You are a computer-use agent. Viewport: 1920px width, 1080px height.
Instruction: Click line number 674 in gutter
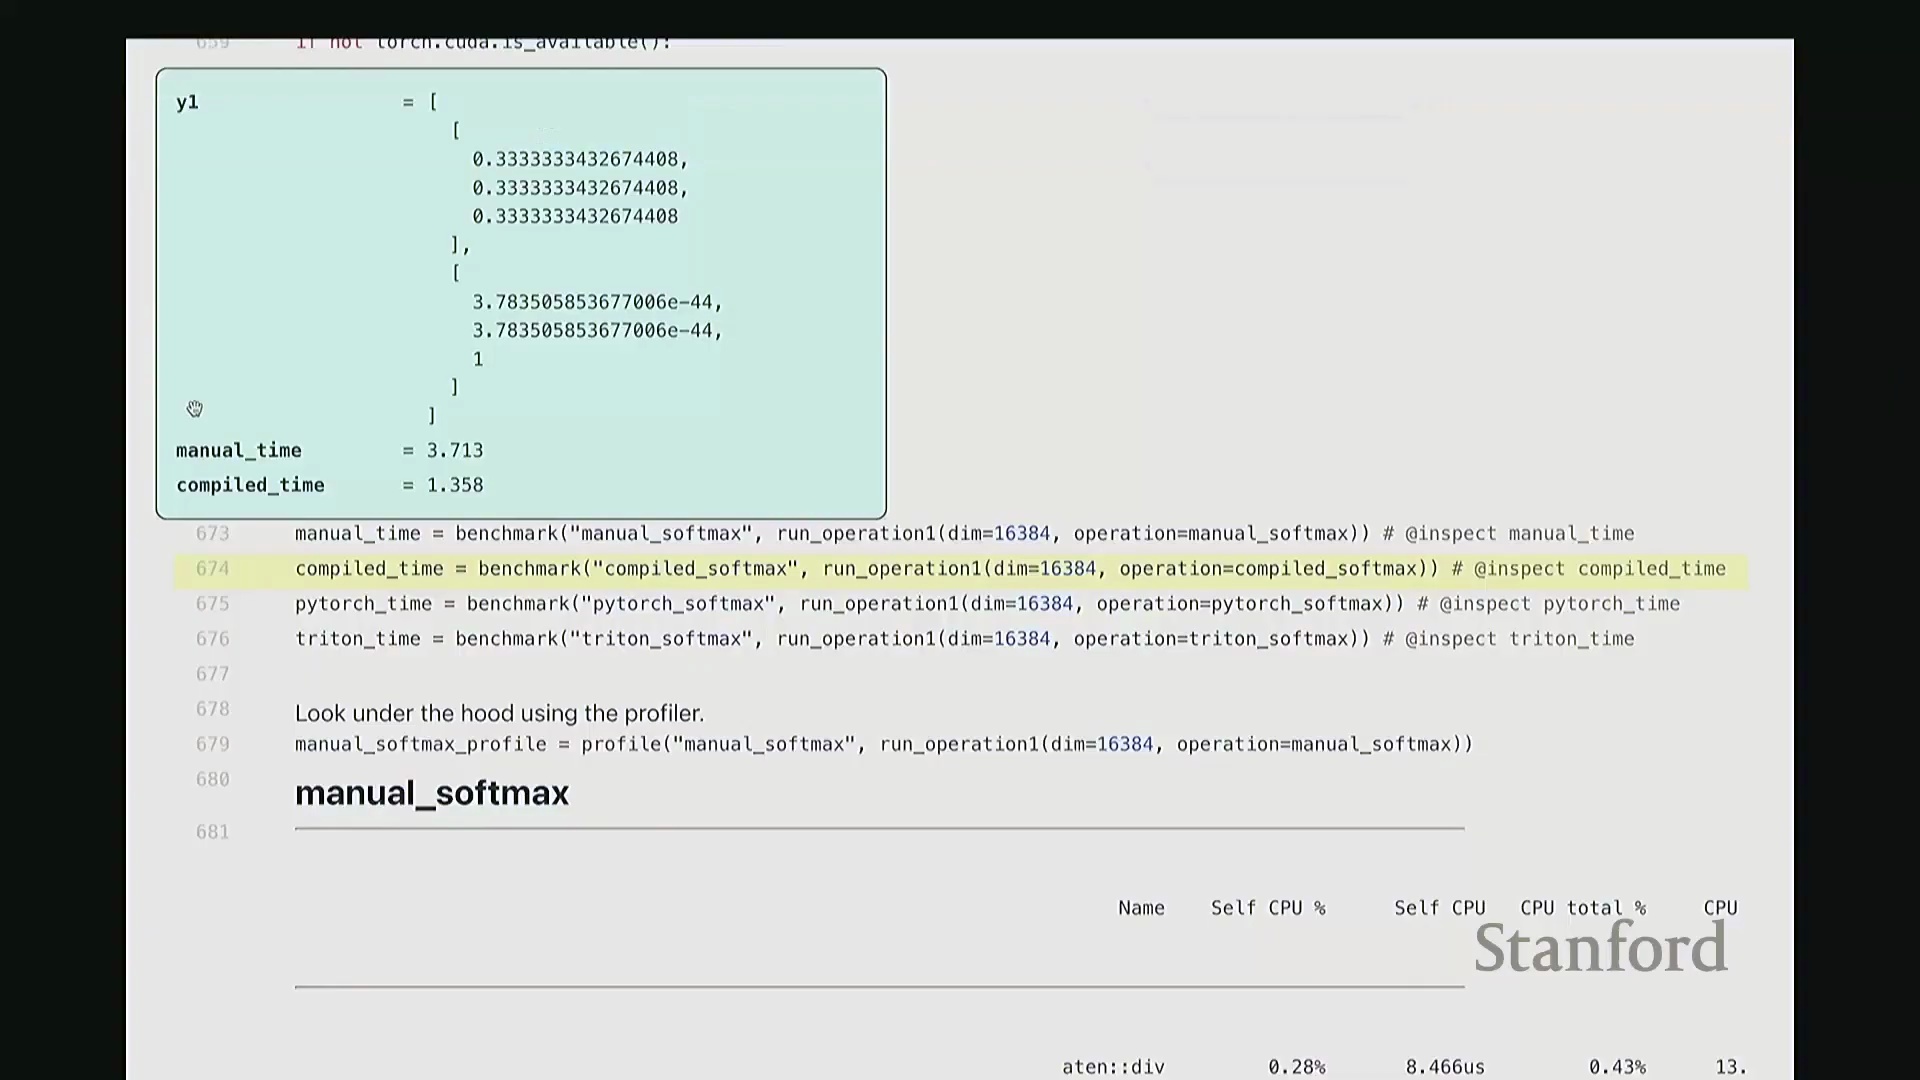click(212, 569)
